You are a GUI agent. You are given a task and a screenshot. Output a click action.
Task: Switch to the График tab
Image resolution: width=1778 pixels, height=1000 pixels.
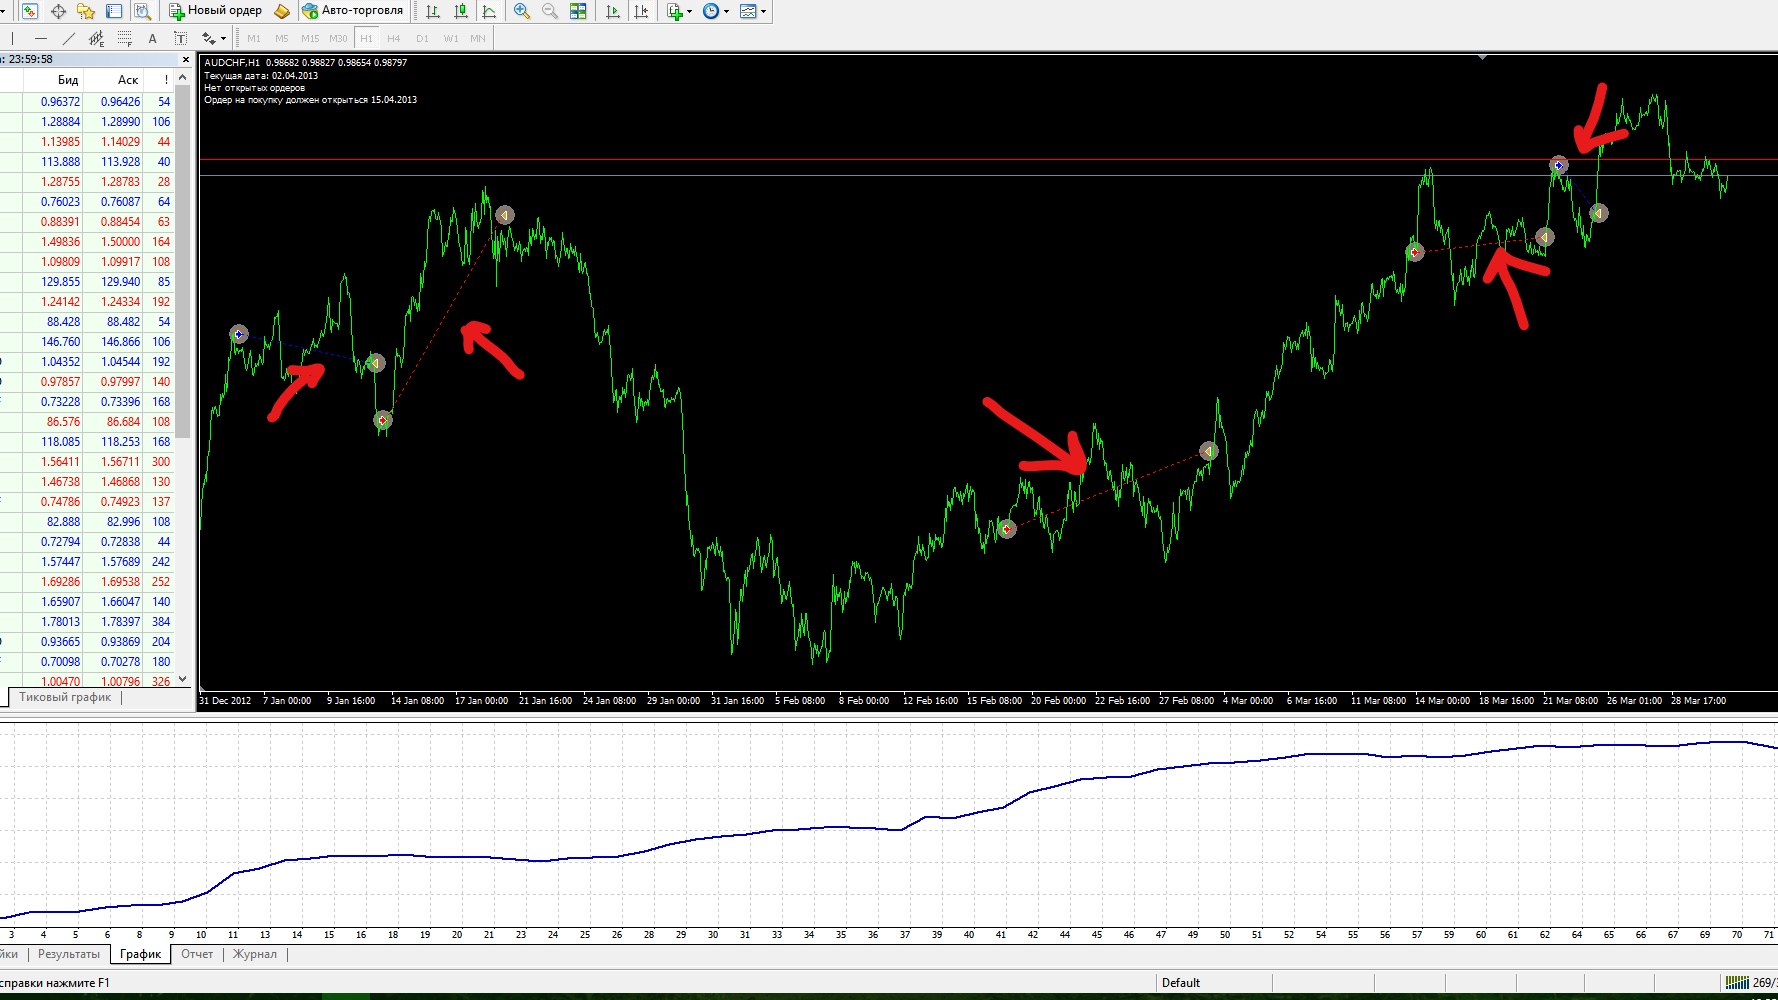tap(141, 954)
